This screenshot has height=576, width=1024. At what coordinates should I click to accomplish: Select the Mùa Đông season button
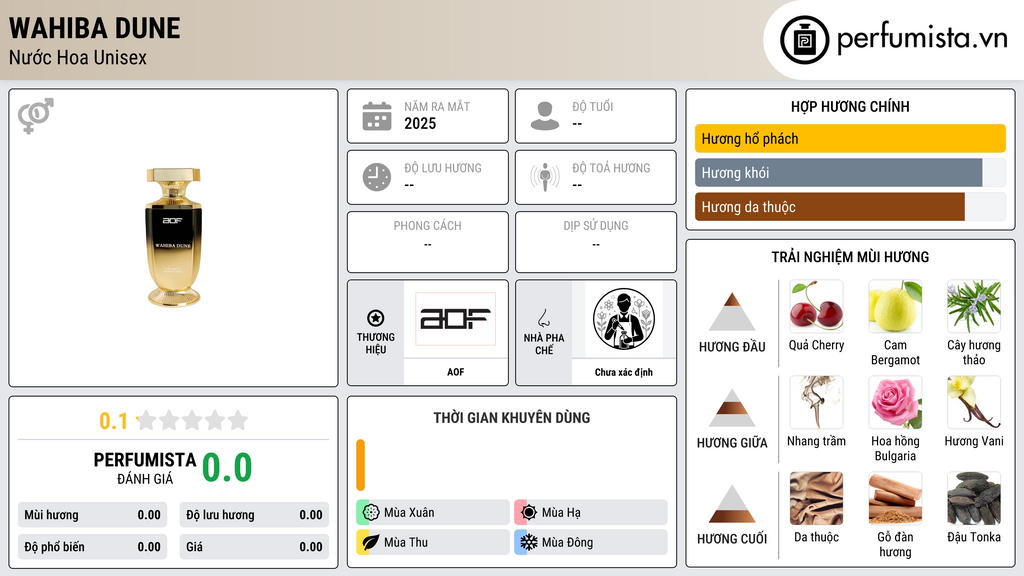pyautogui.click(x=590, y=542)
